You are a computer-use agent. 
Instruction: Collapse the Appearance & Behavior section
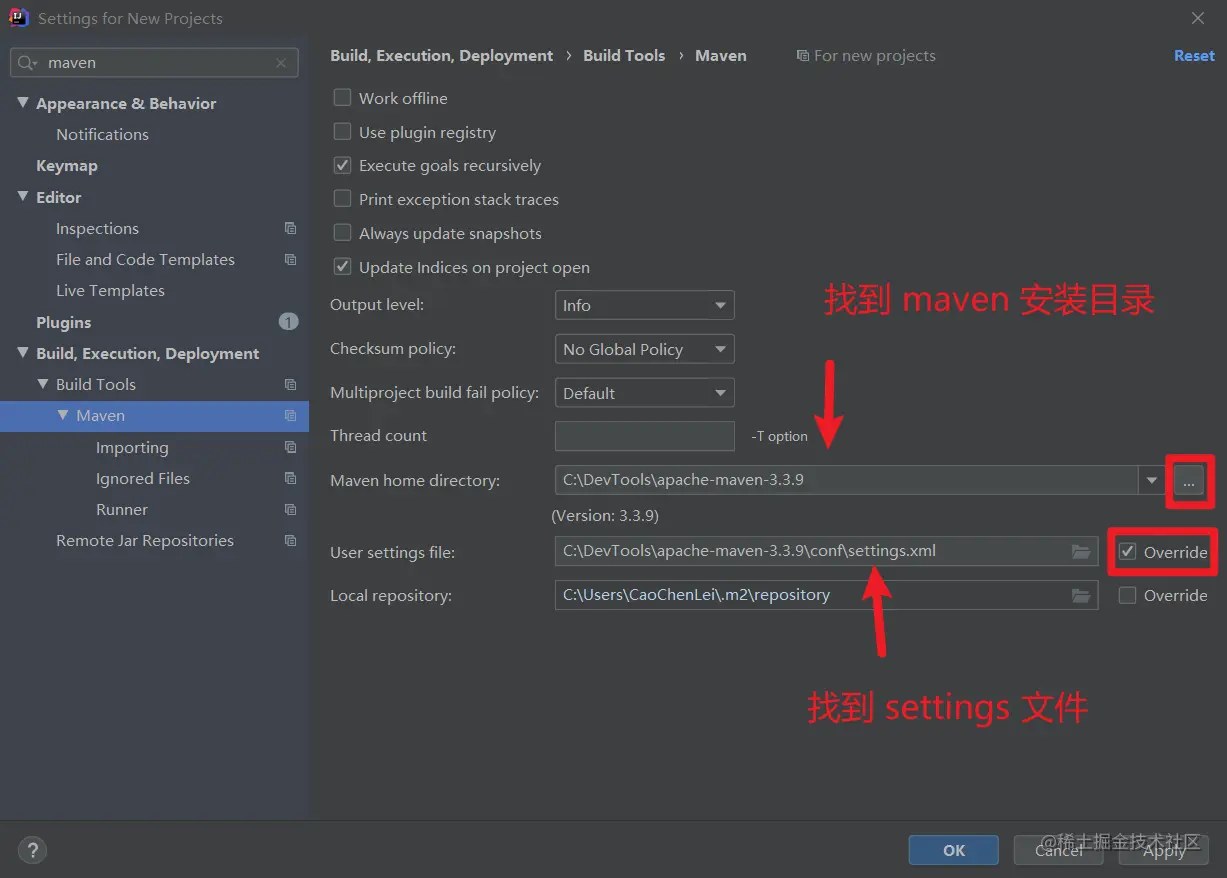[22, 103]
